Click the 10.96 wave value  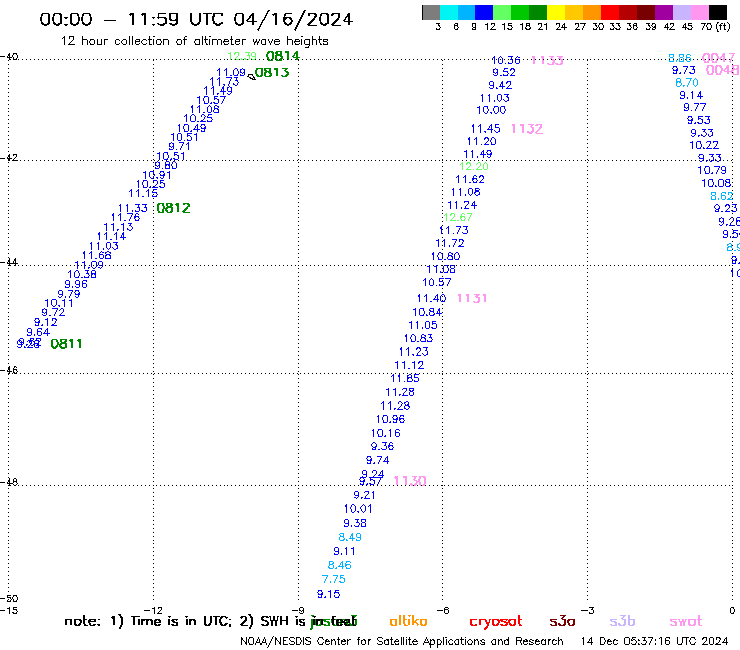point(390,419)
